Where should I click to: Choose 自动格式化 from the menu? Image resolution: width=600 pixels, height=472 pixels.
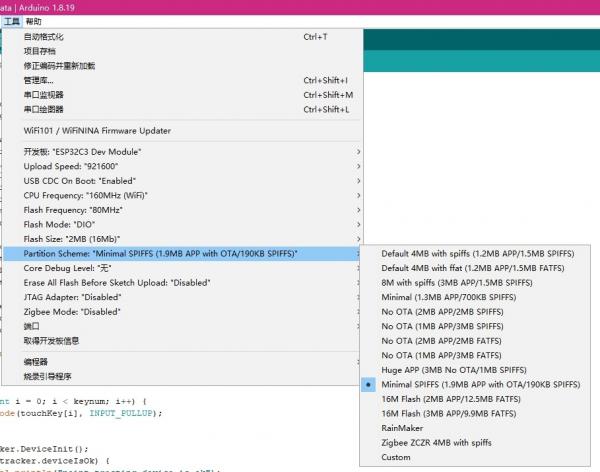pos(182,37)
